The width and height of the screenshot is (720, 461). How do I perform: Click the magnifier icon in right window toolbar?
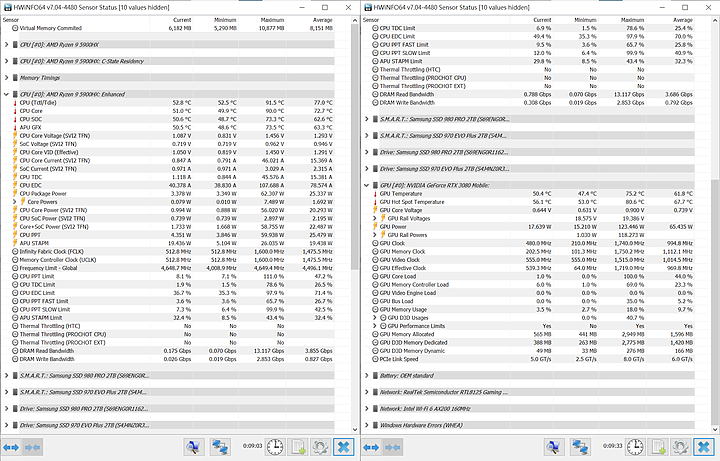point(554,447)
